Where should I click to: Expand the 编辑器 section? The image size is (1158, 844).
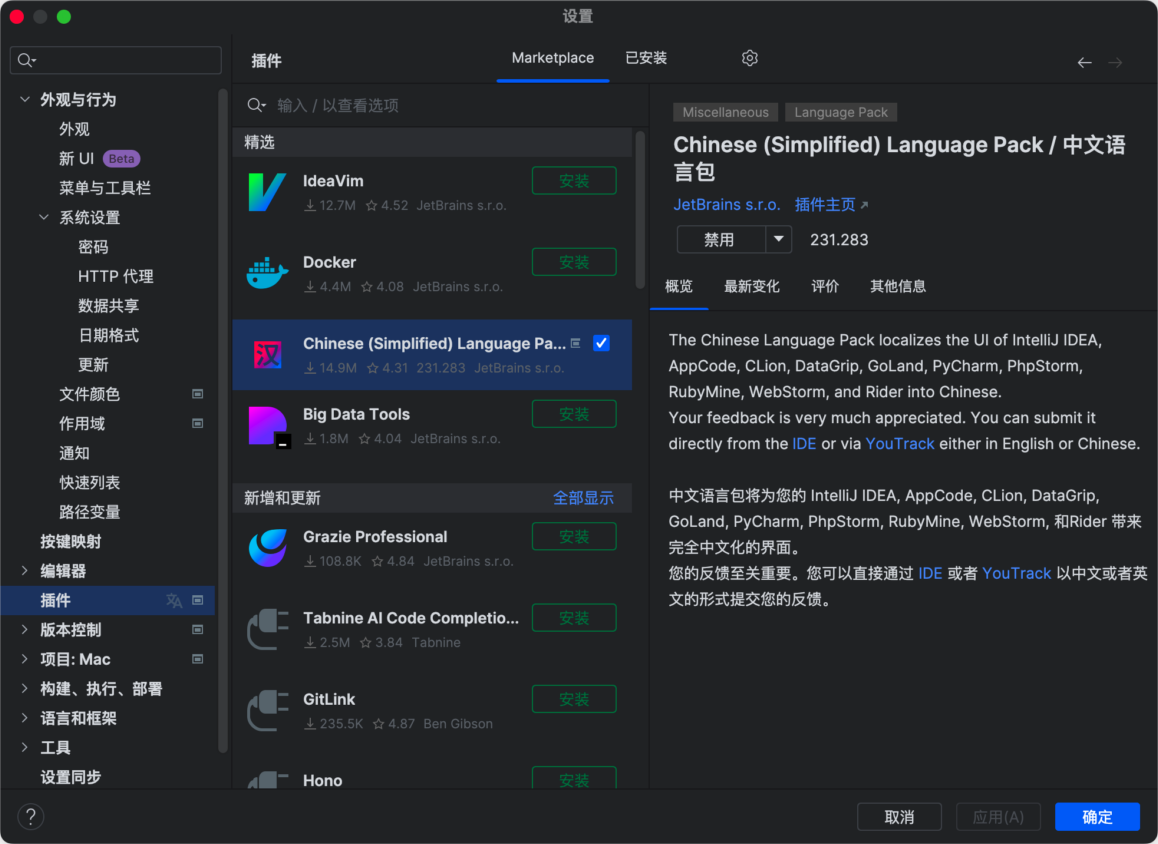pos(25,571)
